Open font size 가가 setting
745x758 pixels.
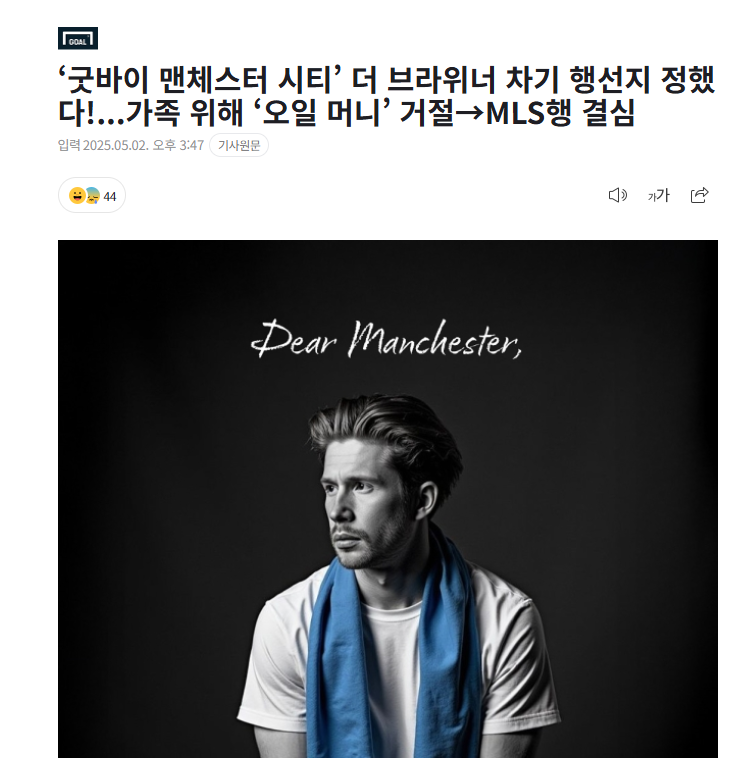pos(658,195)
